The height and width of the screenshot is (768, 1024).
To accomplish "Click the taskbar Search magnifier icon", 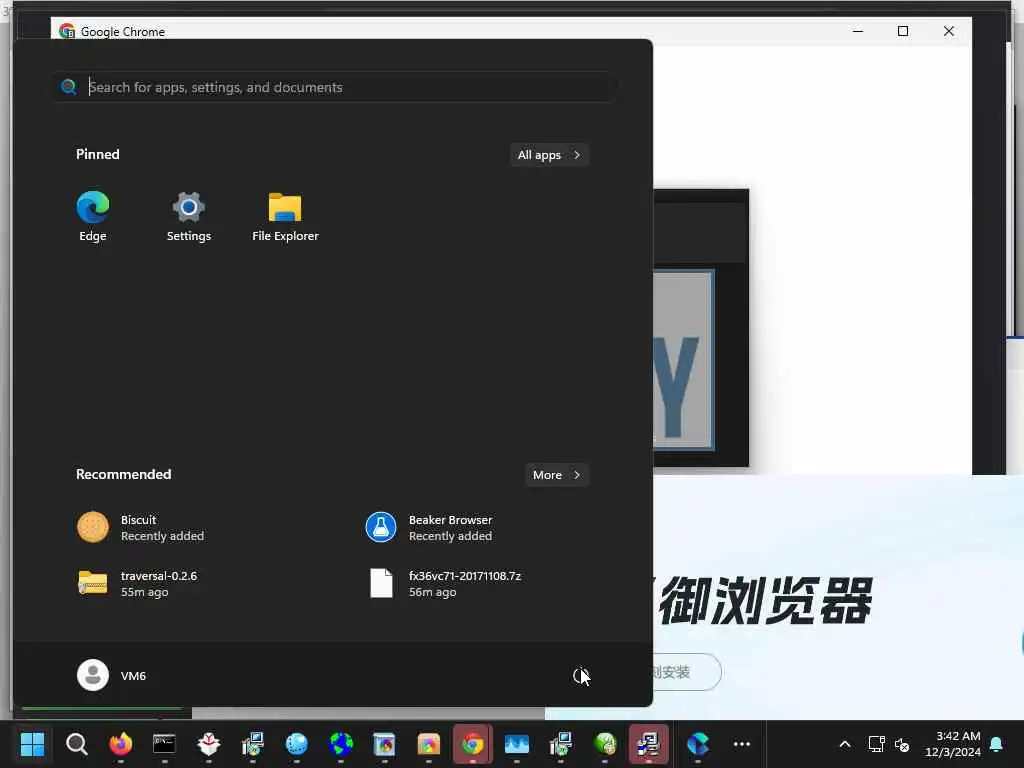I will [76, 744].
